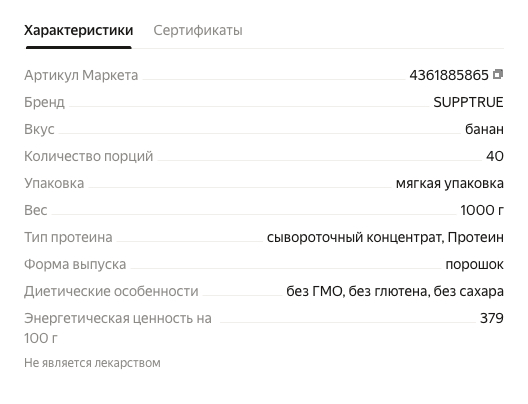Click сывороточный концентрат, Протеин value
The width and height of the screenshot is (528, 404).
[385, 237]
